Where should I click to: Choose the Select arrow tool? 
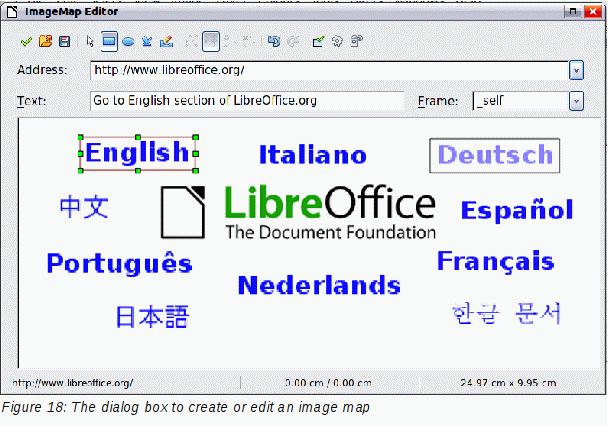pyautogui.click(x=90, y=41)
